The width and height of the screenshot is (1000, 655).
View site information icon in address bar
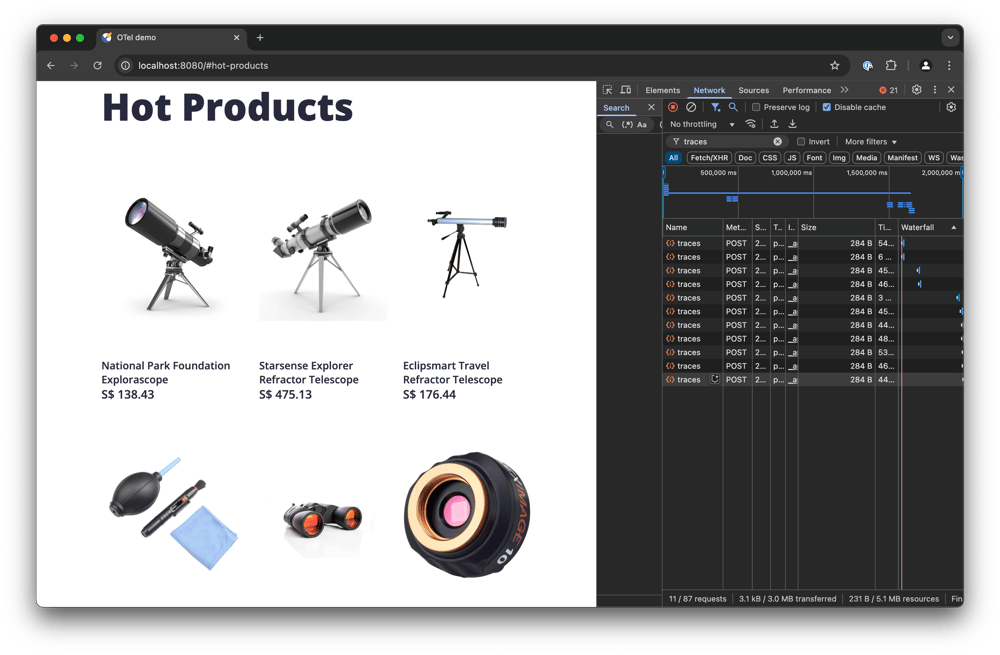click(126, 65)
